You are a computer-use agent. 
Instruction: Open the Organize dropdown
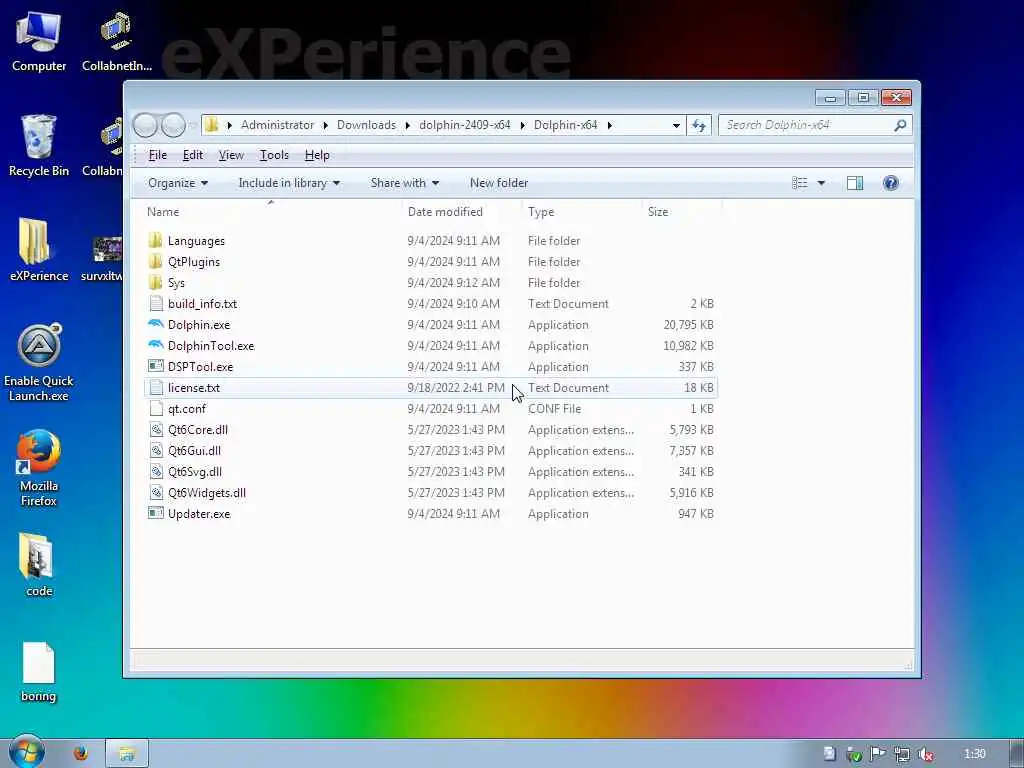tap(178, 183)
